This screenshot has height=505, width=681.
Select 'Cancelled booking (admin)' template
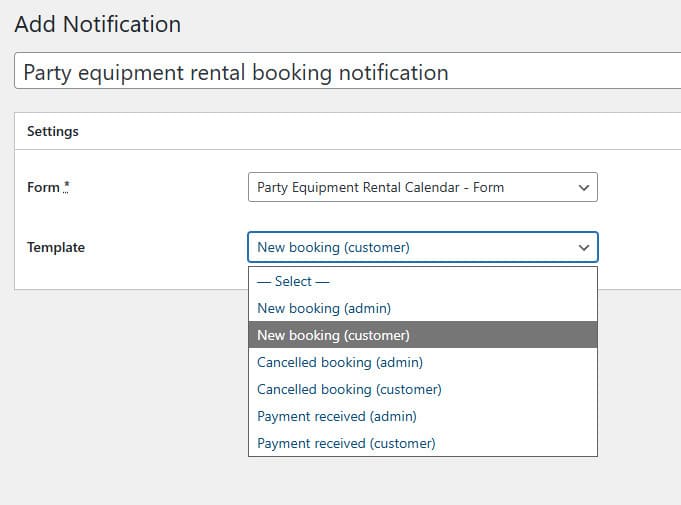[x=340, y=362]
